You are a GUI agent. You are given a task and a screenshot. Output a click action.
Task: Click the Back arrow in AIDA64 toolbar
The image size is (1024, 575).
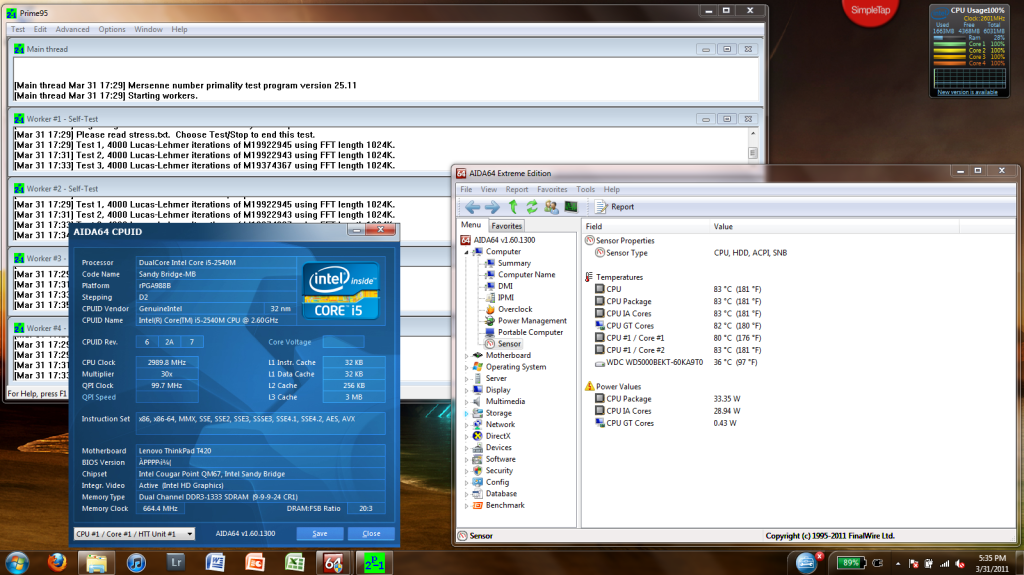tap(472, 206)
